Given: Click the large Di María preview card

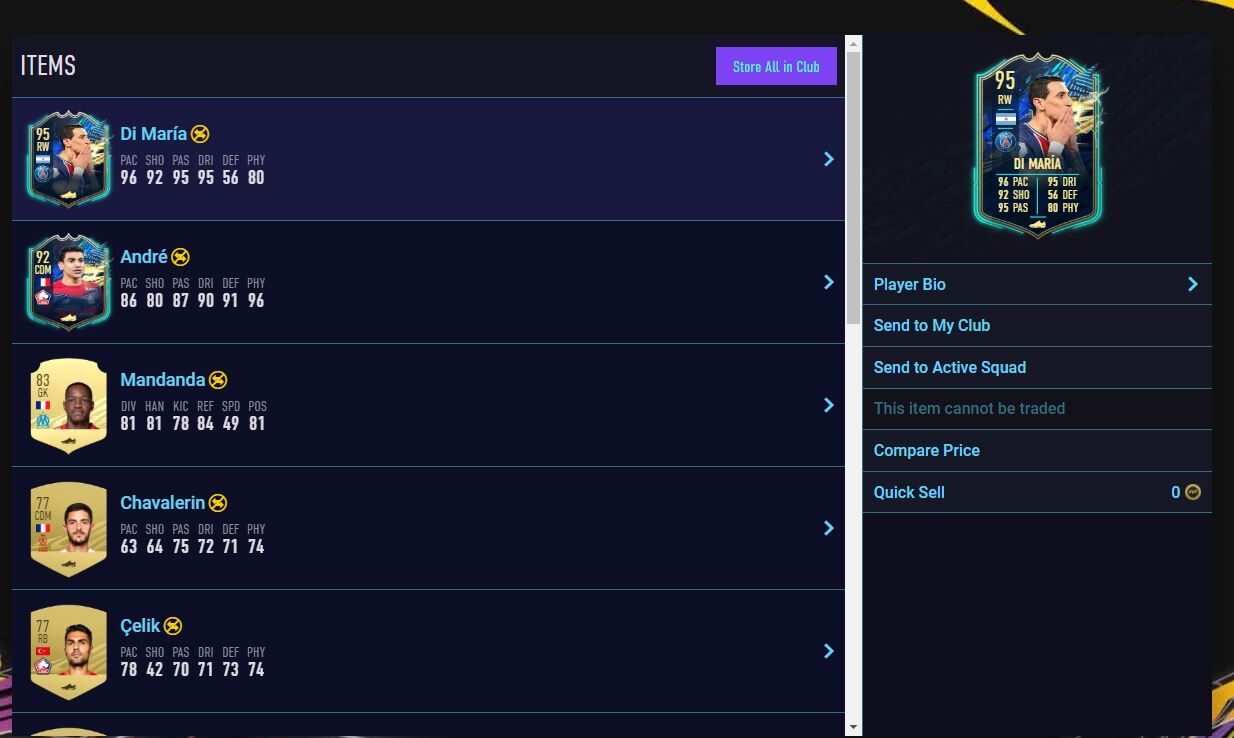Looking at the screenshot, I should (x=1037, y=147).
